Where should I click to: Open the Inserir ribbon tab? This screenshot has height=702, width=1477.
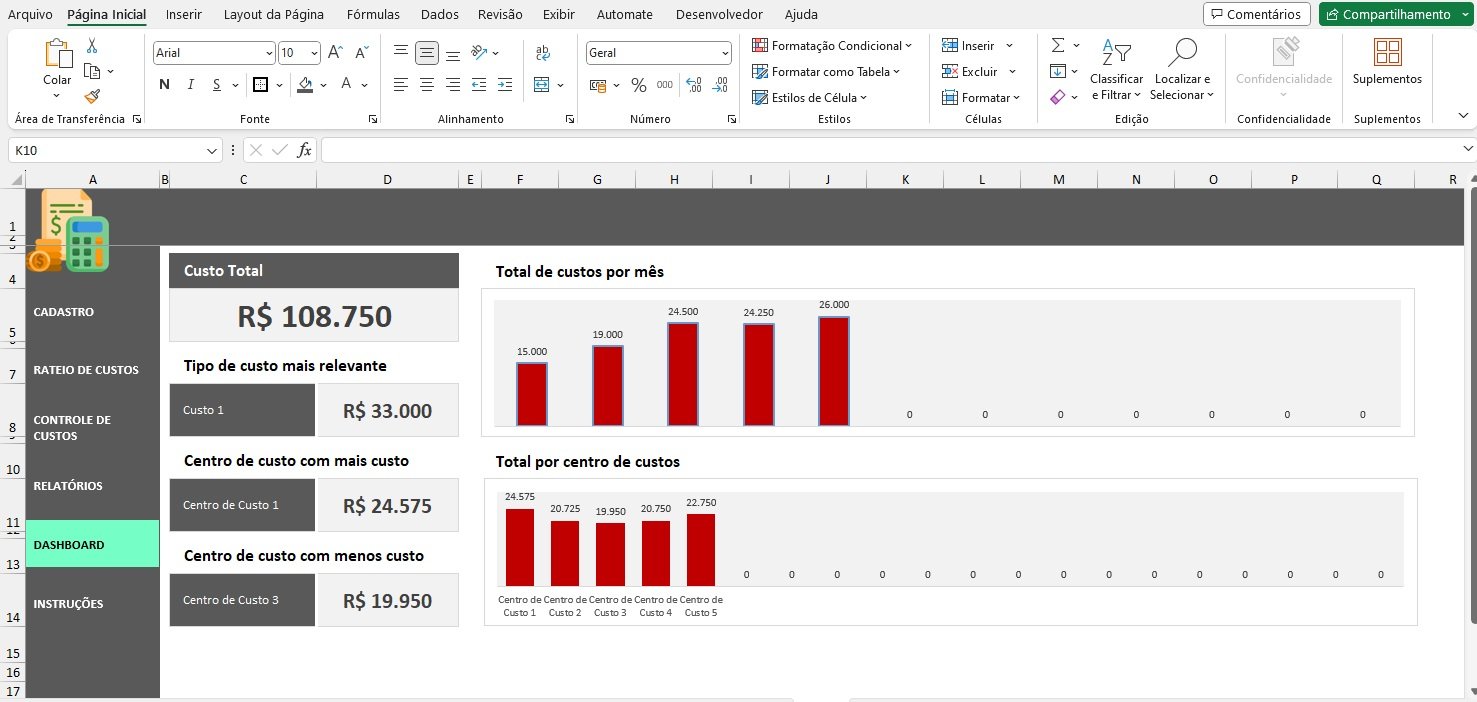pyautogui.click(x=183, y=15)
